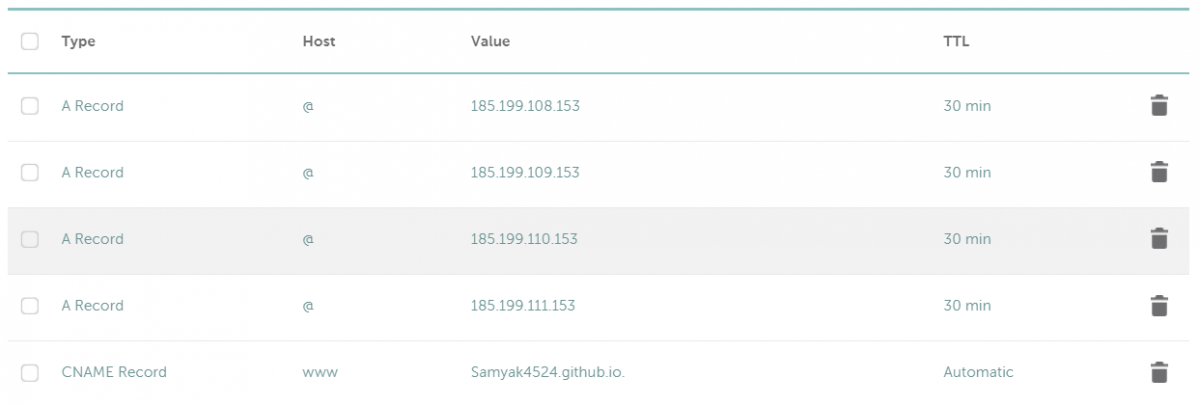Edit the www host field
1200x405 pixels.
[320, 372]
